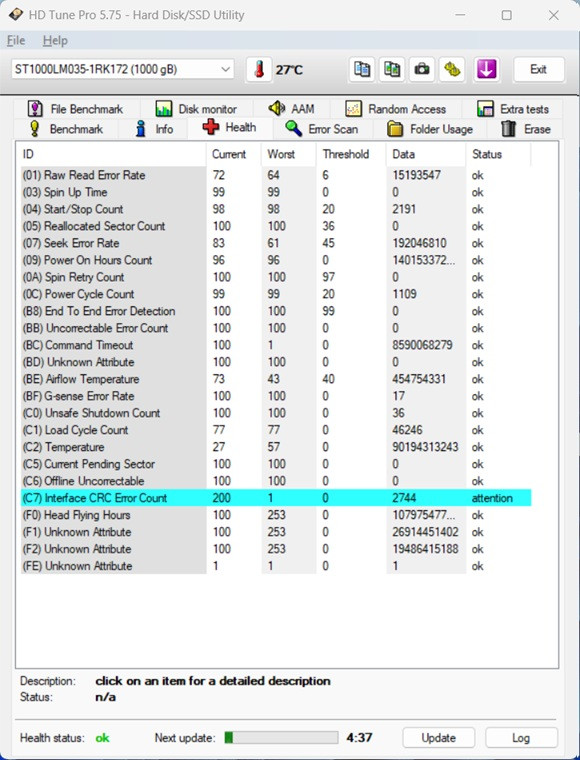Click the second copy screenshot icon
The height and width of the screenshot is (760, 580).
pyautogui.click(x=392, y=70)
